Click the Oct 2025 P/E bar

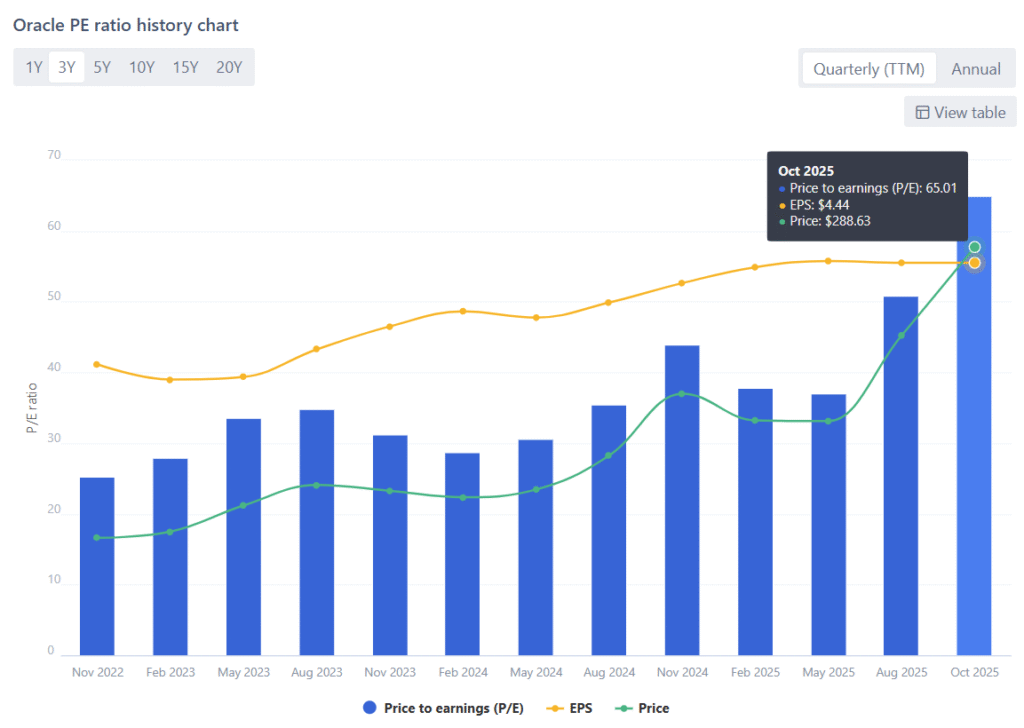click(x=974, y=450)
